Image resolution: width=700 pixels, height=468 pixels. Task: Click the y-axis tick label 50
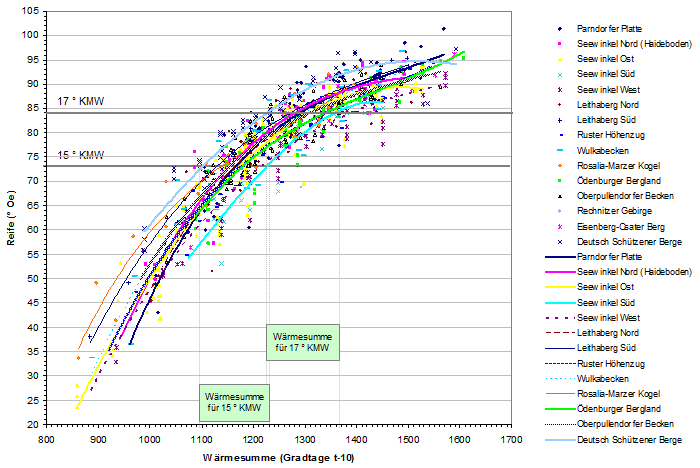[34, 279]
